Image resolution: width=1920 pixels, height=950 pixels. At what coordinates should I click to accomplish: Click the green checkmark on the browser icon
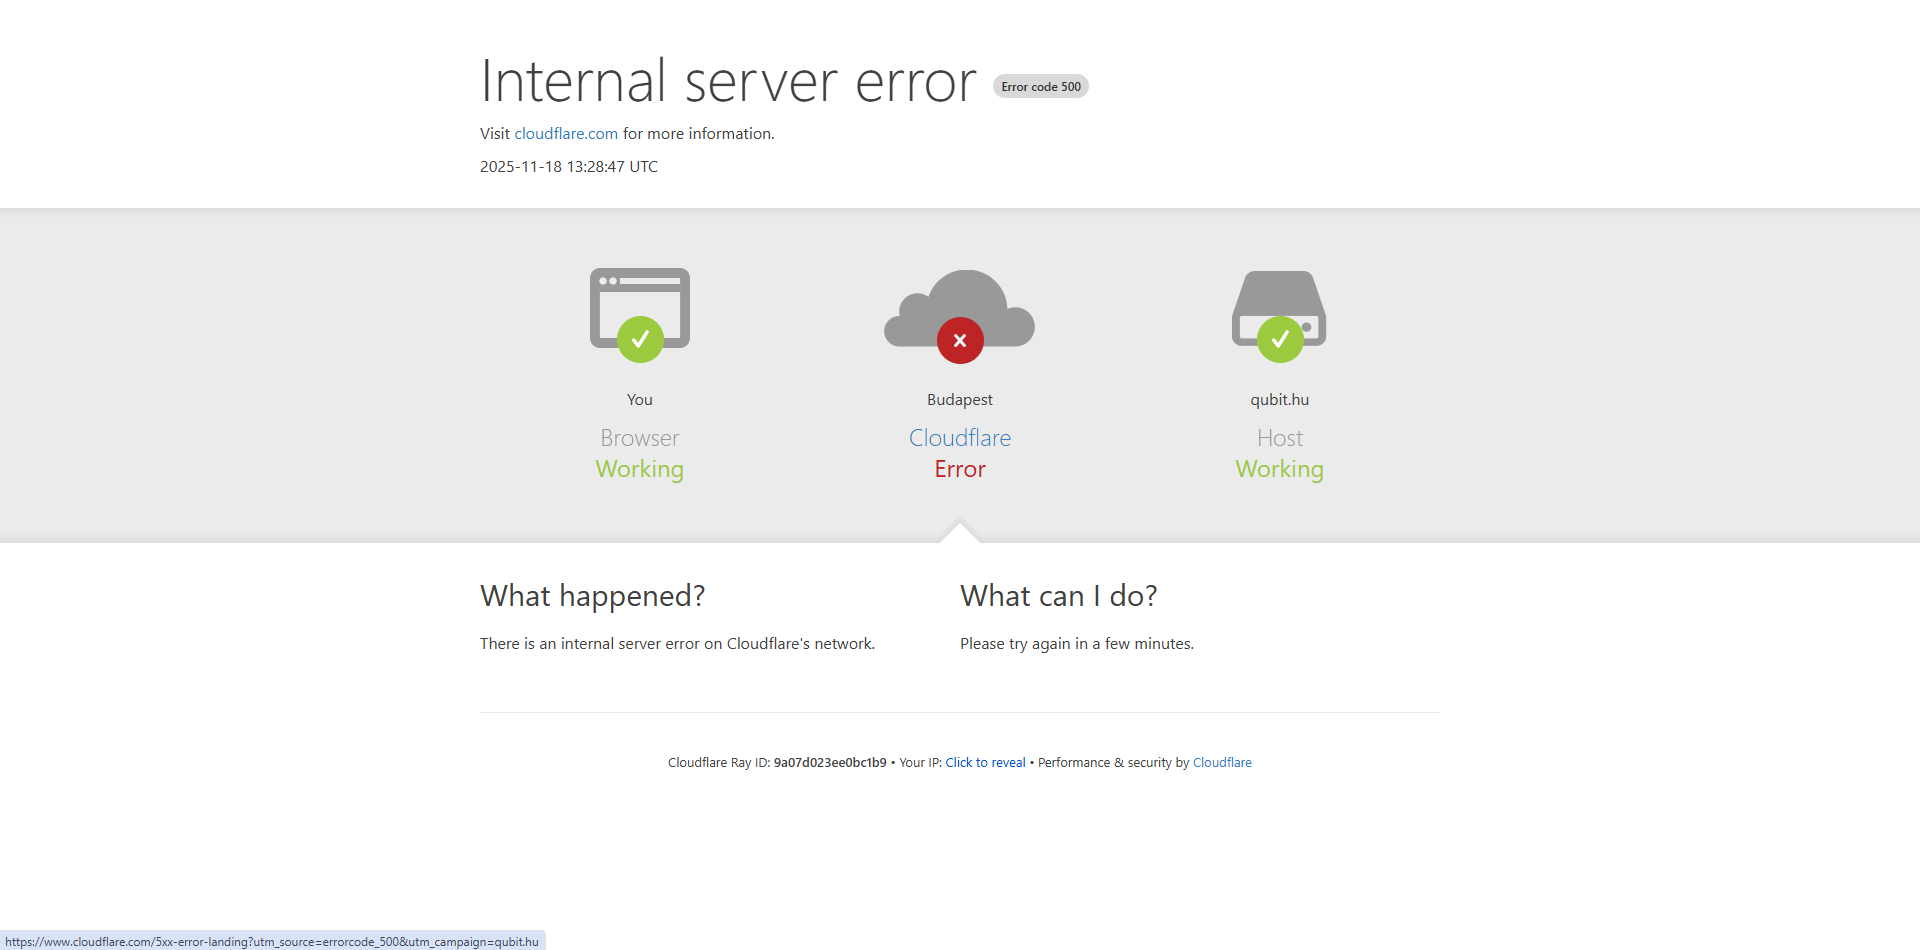tap(640, 340)
